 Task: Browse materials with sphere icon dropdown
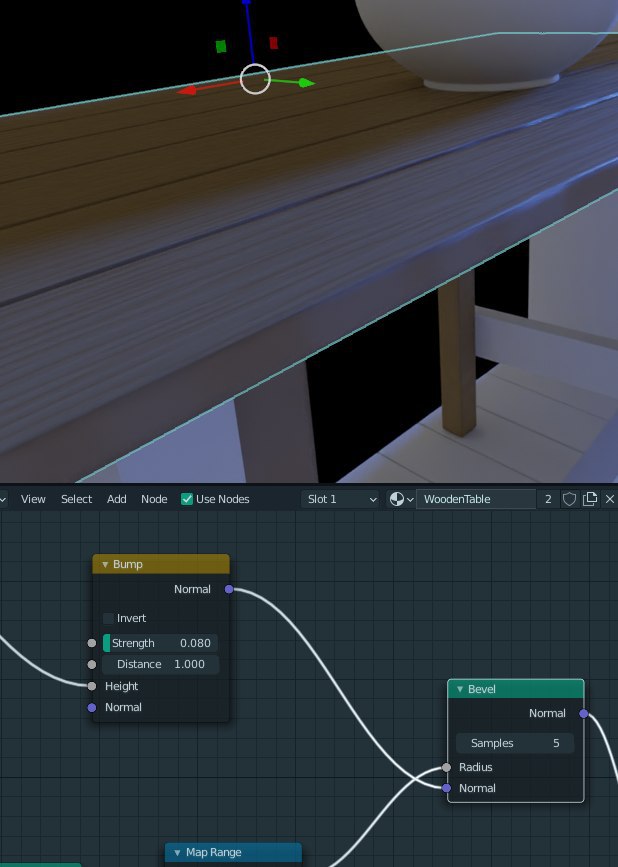tap(402, 499)
